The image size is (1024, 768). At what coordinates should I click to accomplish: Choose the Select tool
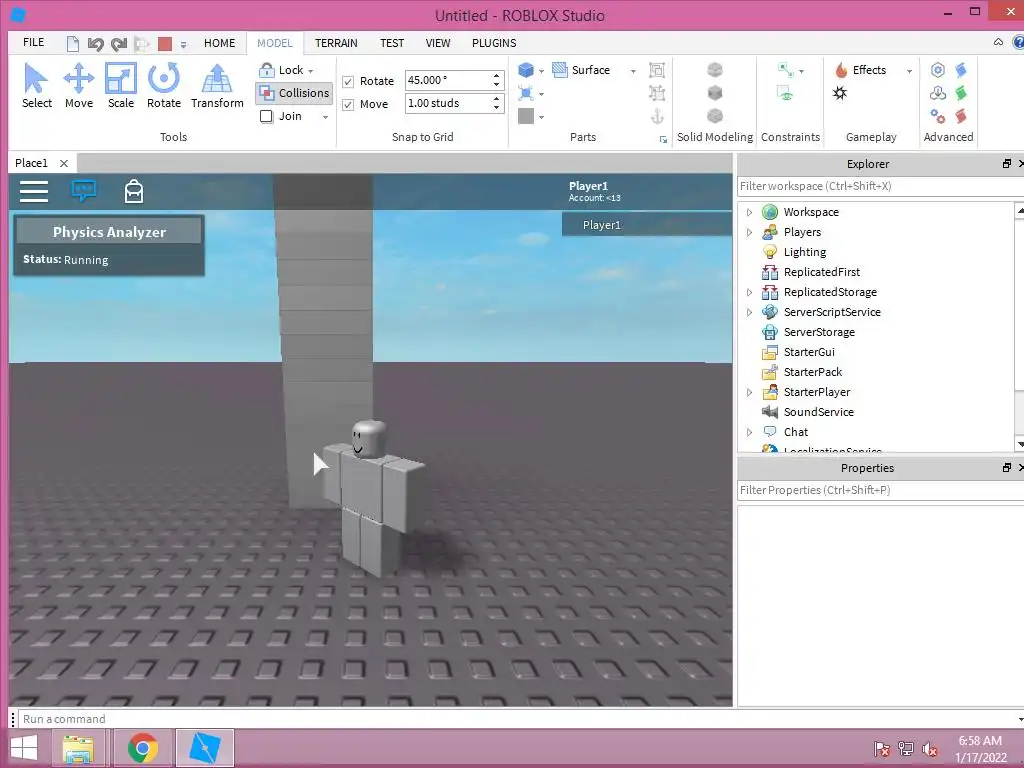pos(37,86)
